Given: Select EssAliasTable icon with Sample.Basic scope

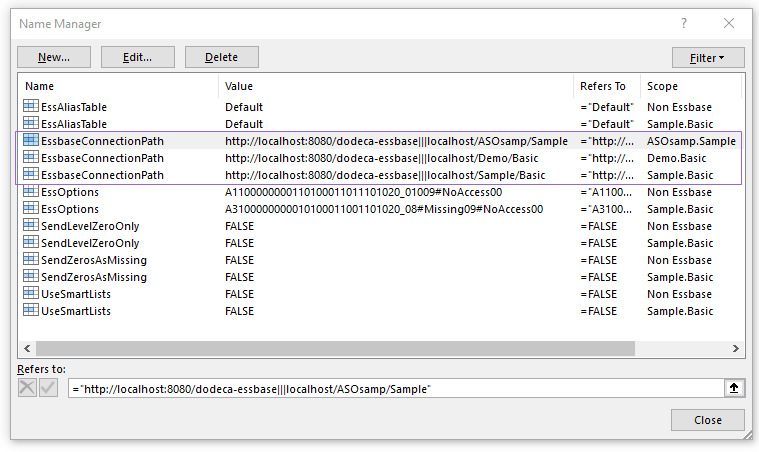Looking at the screenshot, I should pos(30,123).
